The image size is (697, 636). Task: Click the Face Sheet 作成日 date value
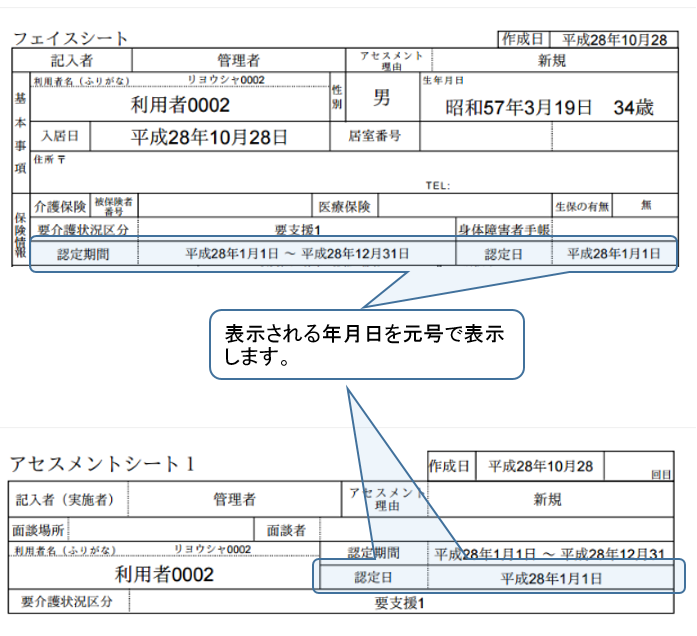(614, 39)
